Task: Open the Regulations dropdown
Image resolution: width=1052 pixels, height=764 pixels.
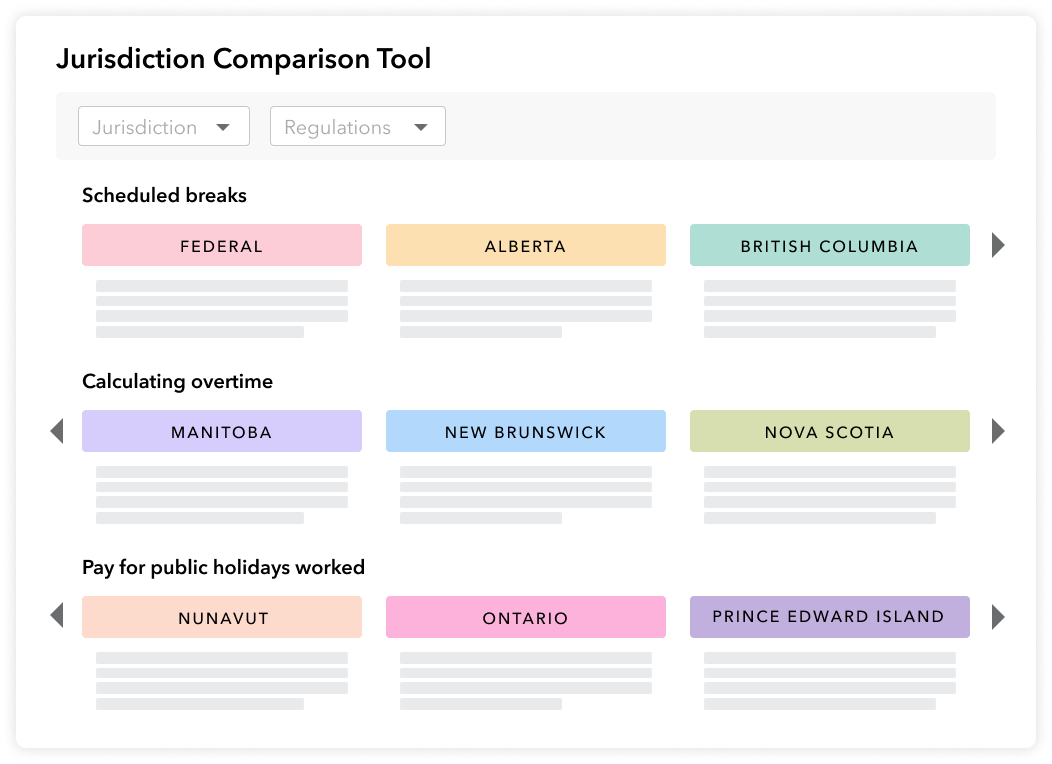Action: coord(357,127)
